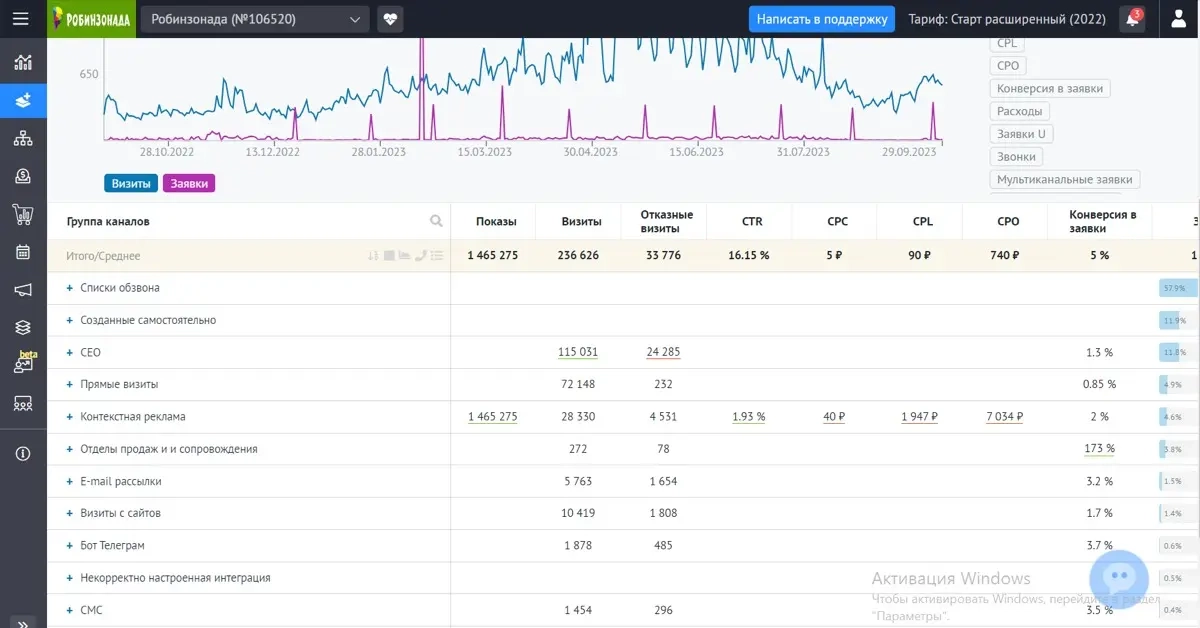Open the hamburger menu in top-left corner

(21, 19)
